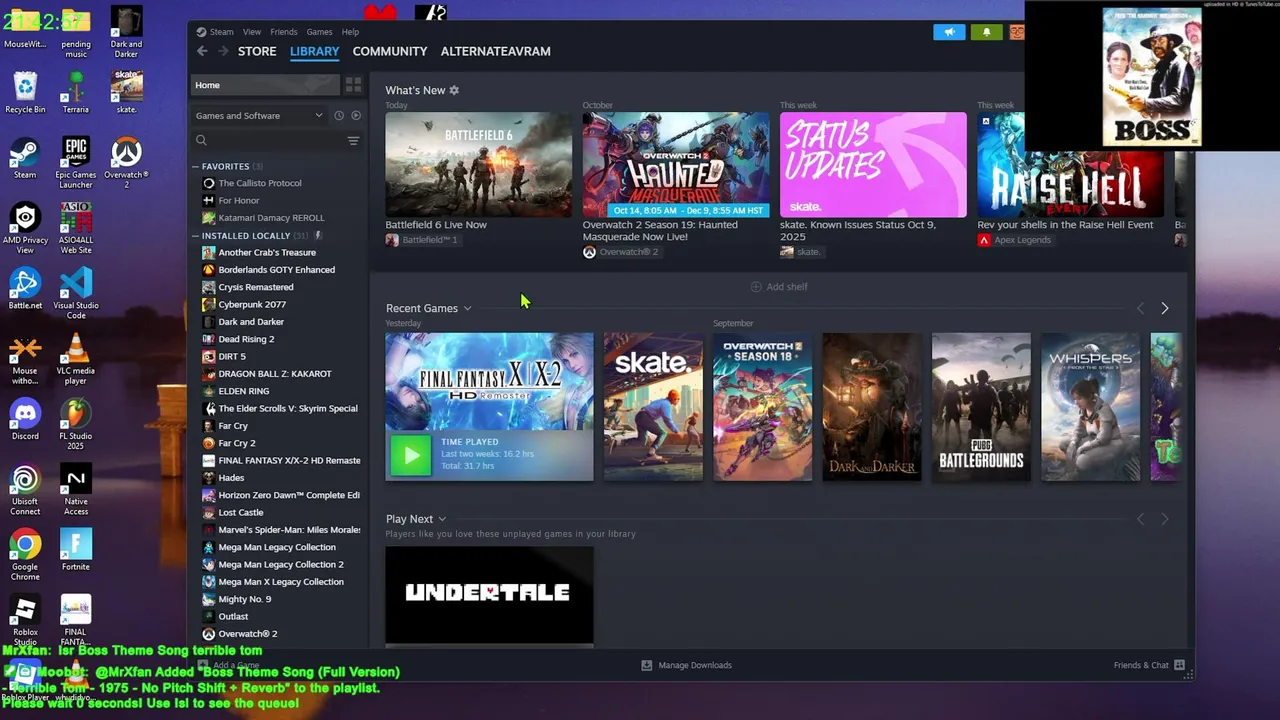Select Hades in the library list
1280x720 pixels.
231,478
